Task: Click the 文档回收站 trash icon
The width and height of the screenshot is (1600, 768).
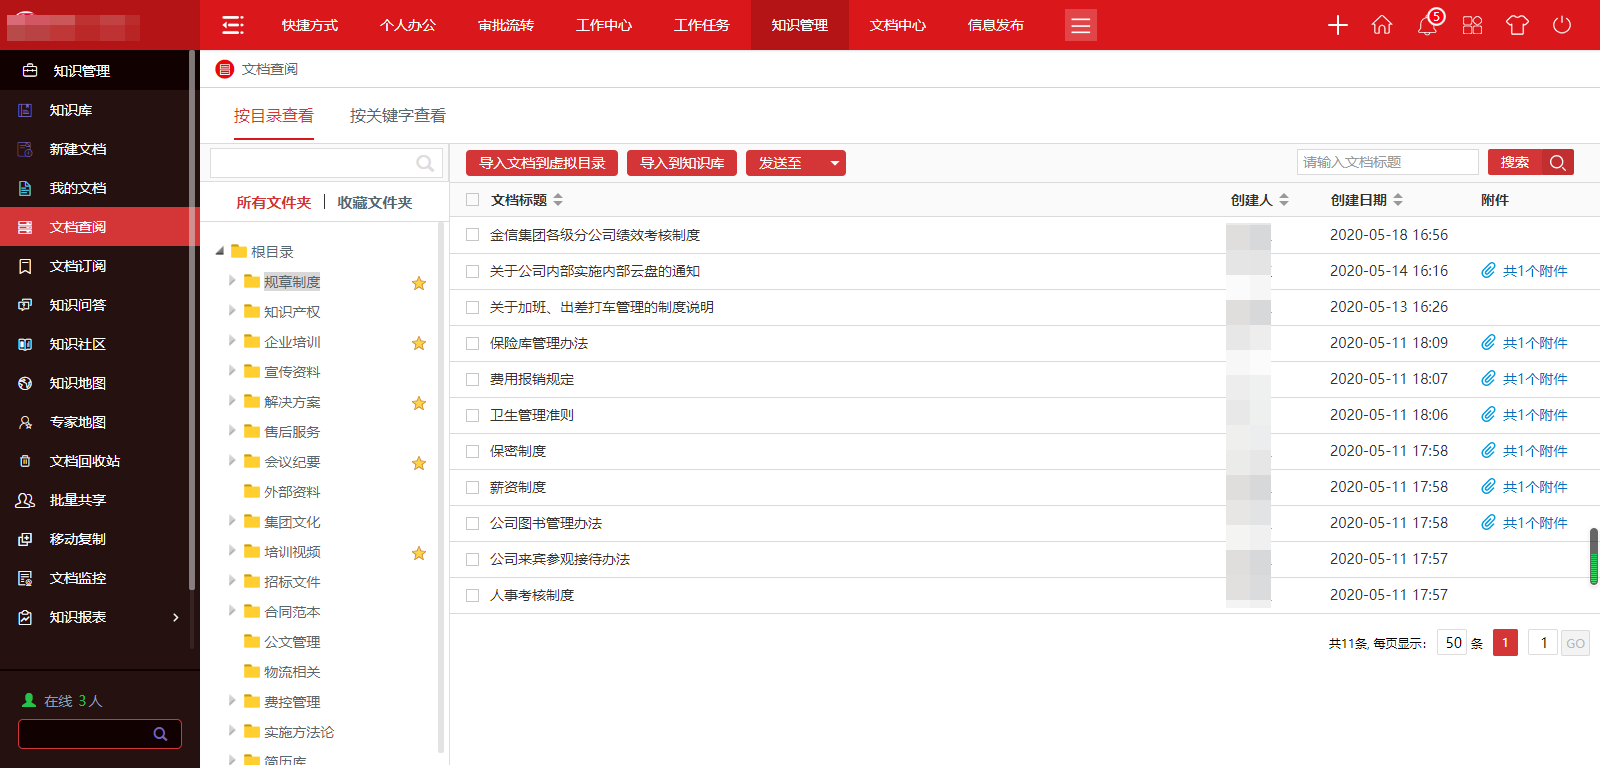Action: [x=25, y=461]
